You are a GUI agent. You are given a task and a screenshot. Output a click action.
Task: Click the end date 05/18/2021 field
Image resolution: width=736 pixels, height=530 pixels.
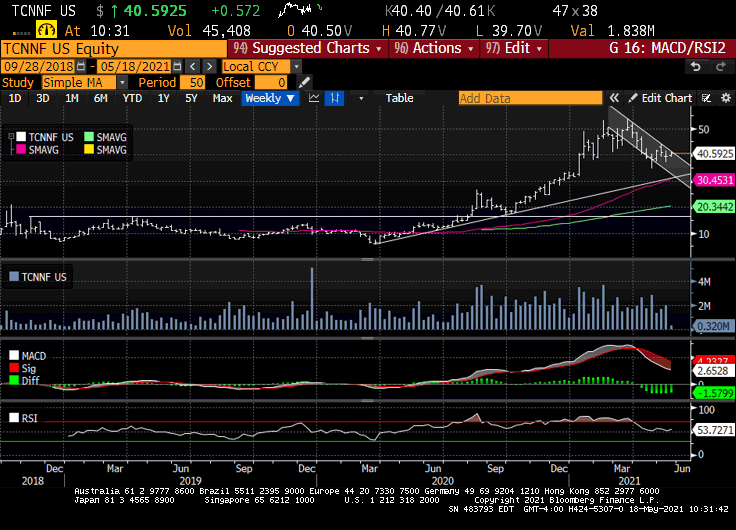[x=134, y=66]
